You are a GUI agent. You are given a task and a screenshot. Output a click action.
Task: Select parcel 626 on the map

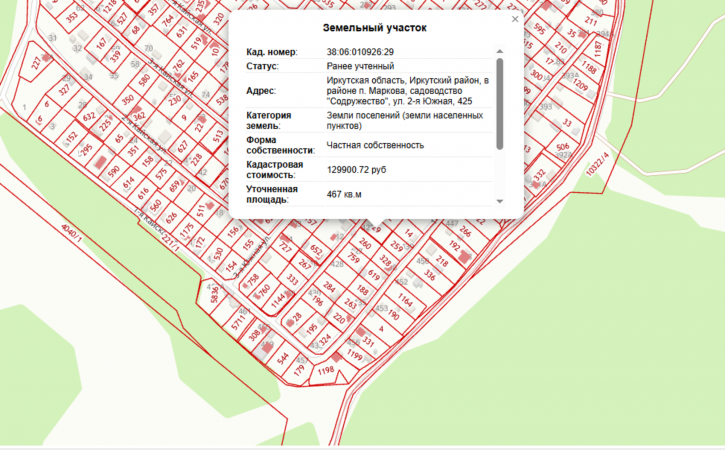click(x=172, y=218)
